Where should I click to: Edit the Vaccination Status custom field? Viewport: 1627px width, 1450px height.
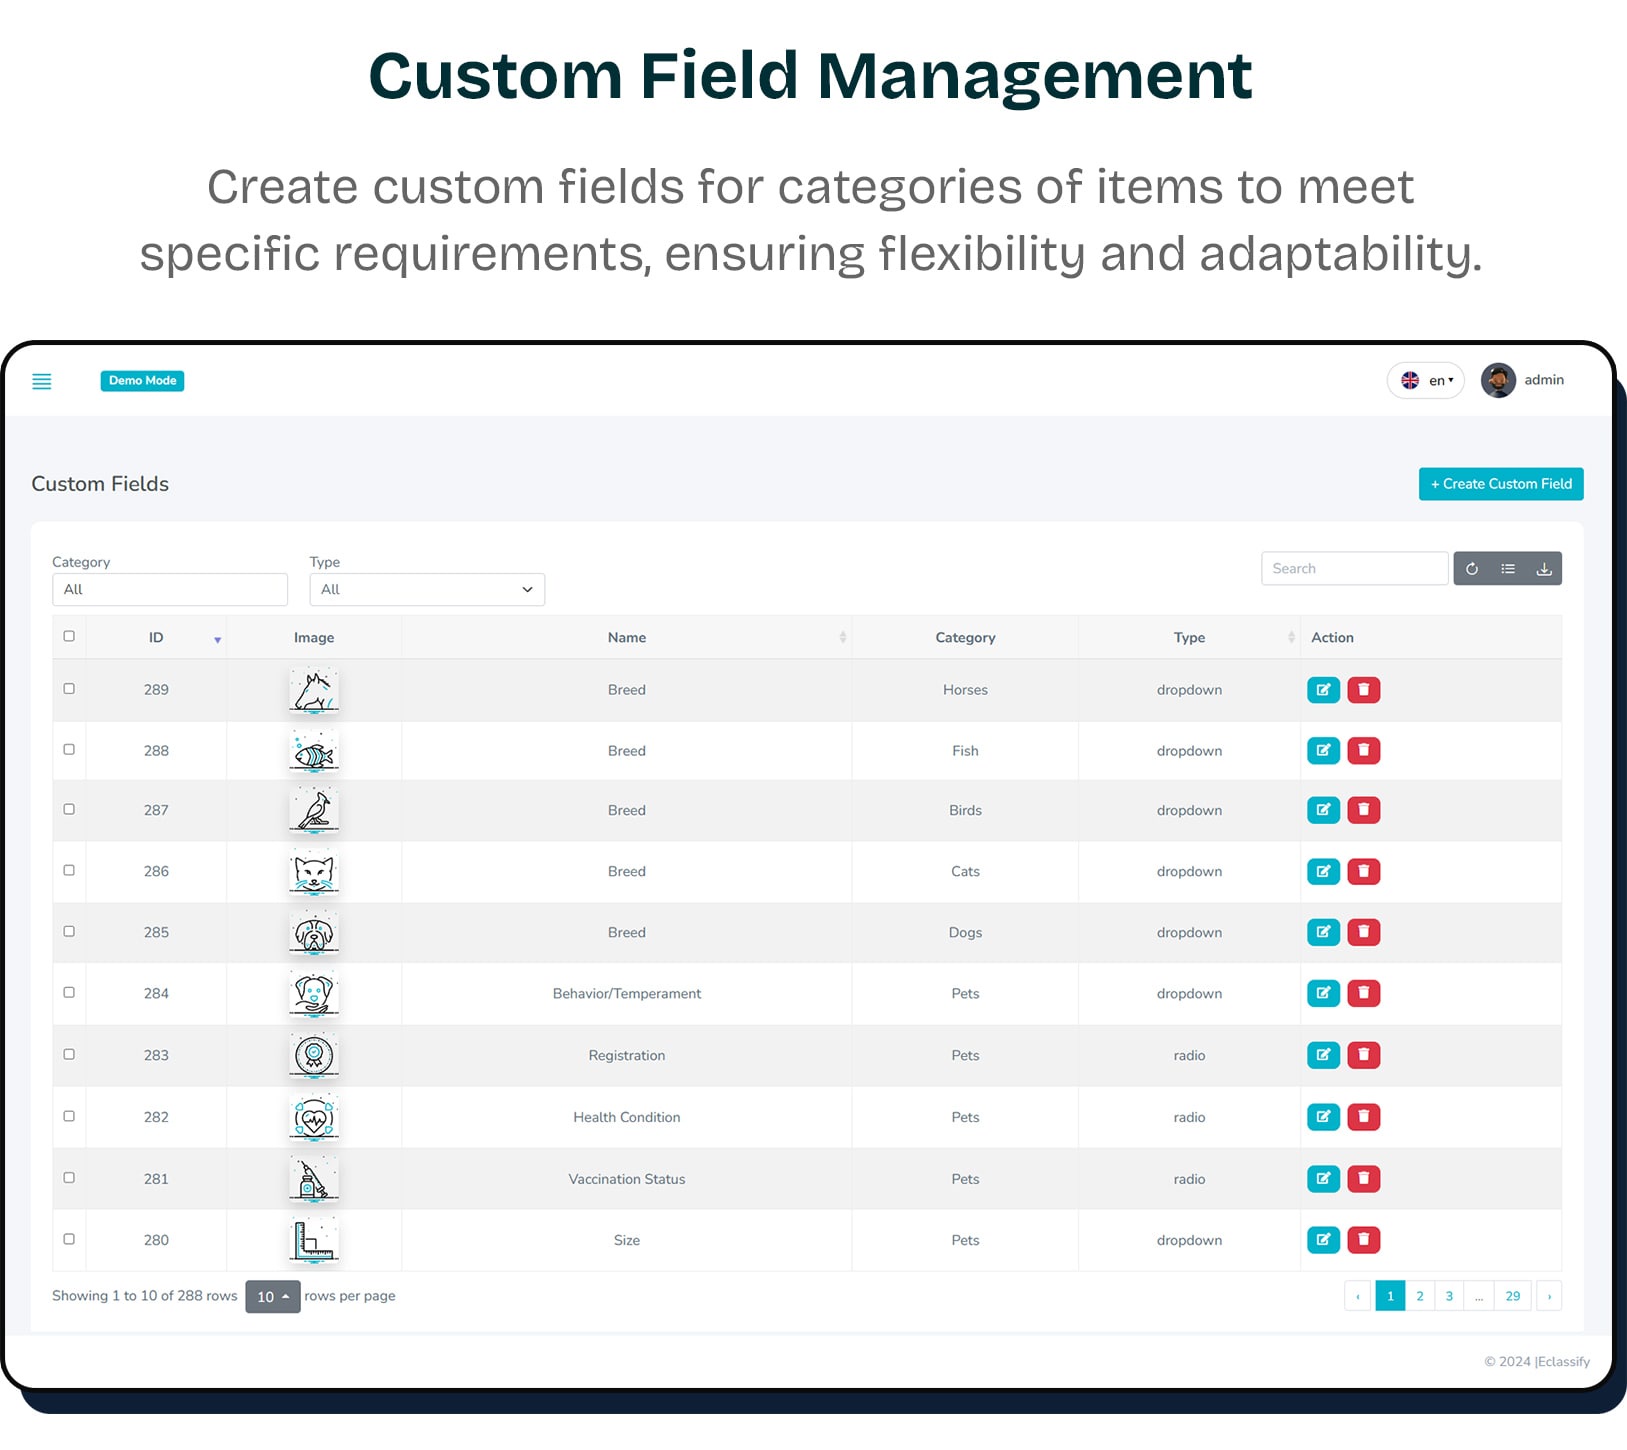click(1323, 1178)
